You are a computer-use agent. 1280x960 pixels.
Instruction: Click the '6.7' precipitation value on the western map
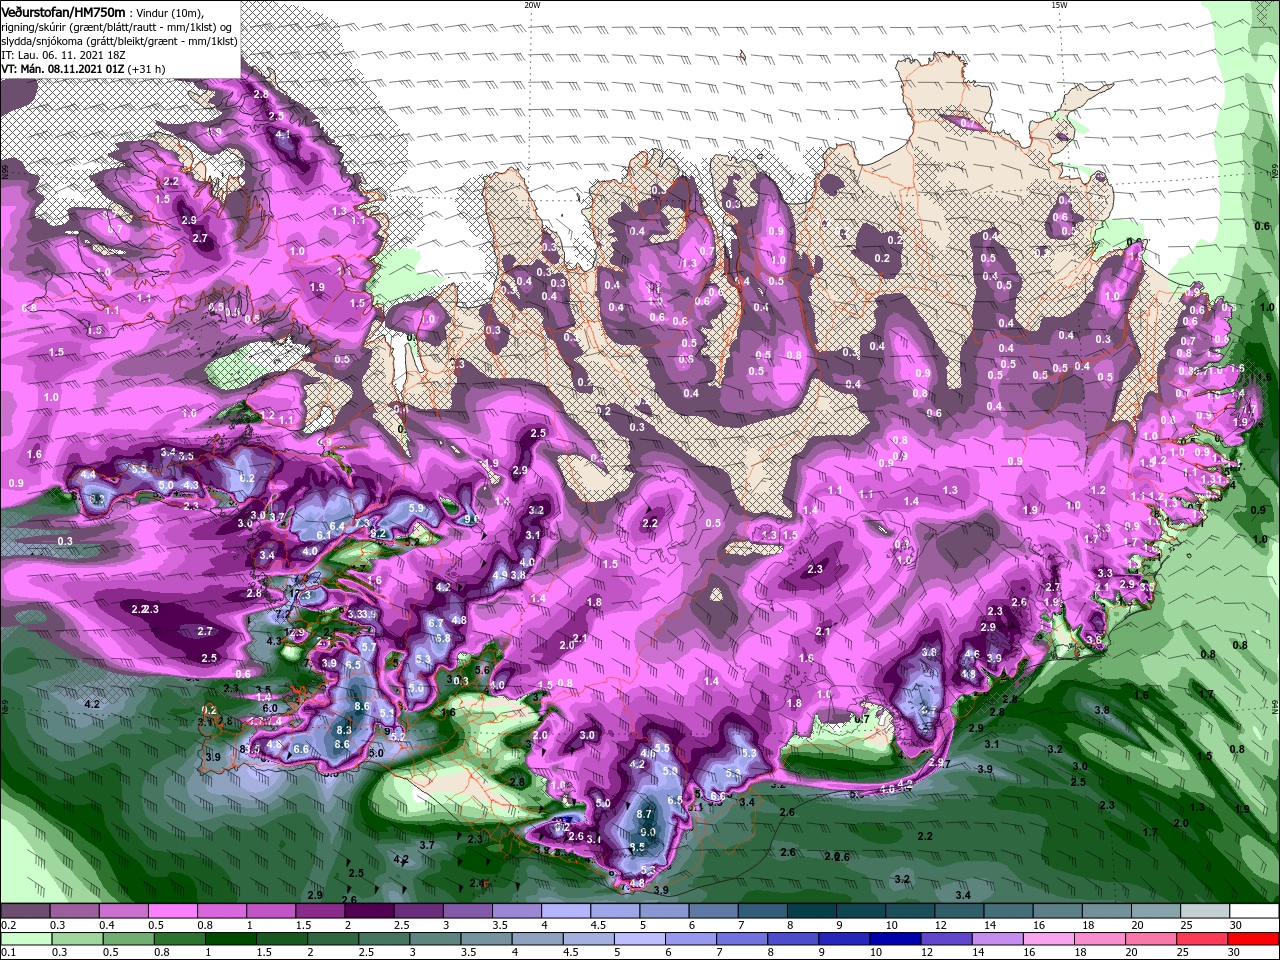point(435,623)
